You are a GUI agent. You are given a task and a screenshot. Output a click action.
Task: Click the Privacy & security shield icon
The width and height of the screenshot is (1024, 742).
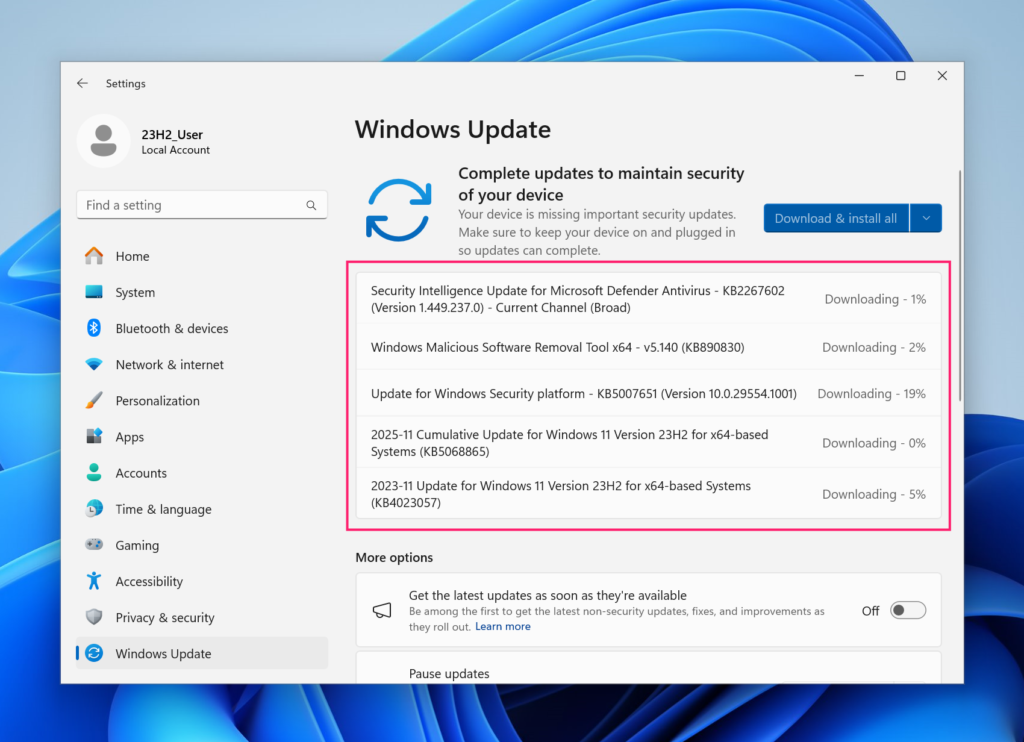tap(94, 617)
